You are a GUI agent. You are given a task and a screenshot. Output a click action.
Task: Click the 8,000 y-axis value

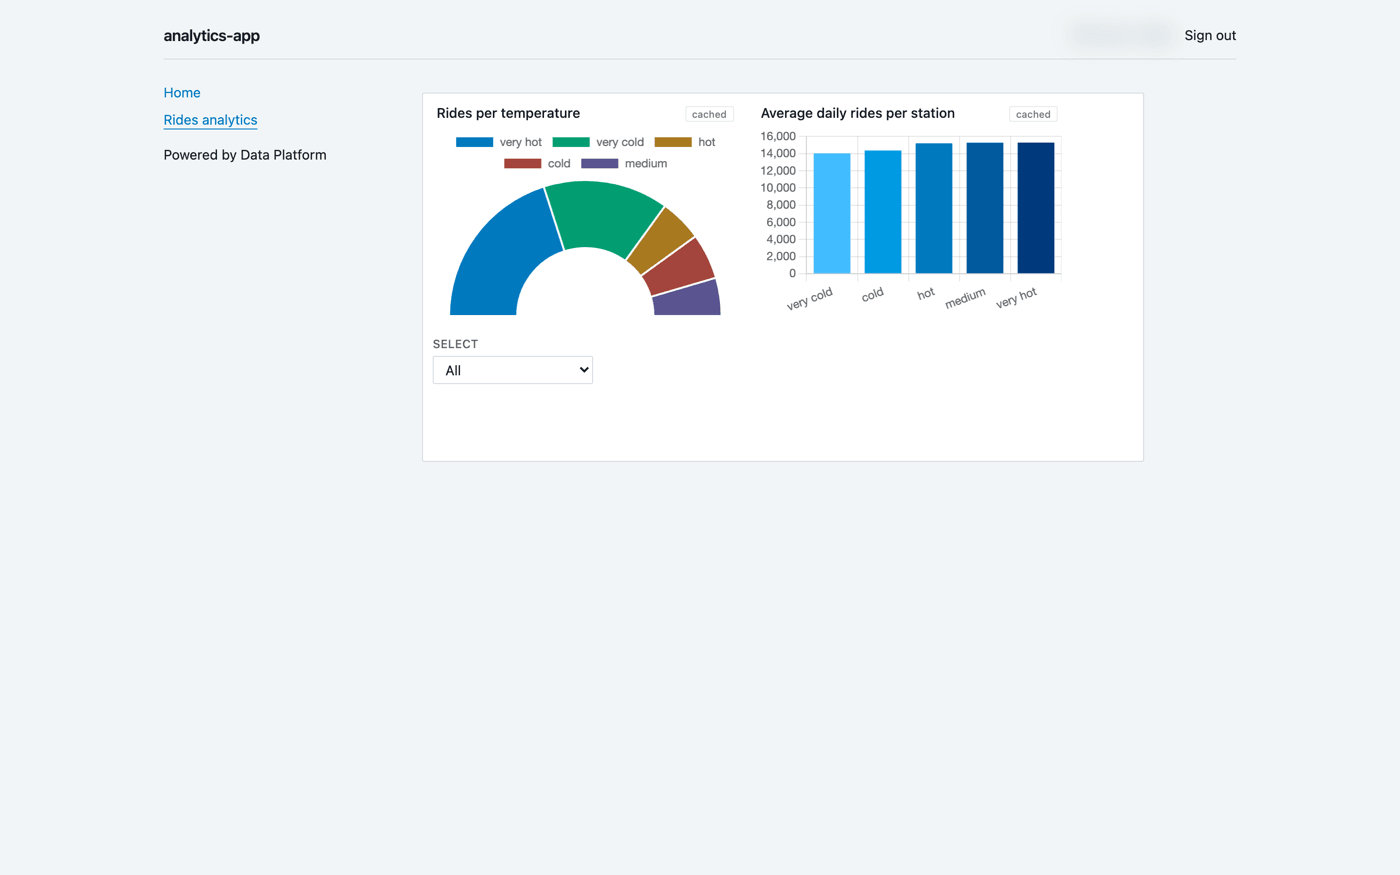point(781,205)
